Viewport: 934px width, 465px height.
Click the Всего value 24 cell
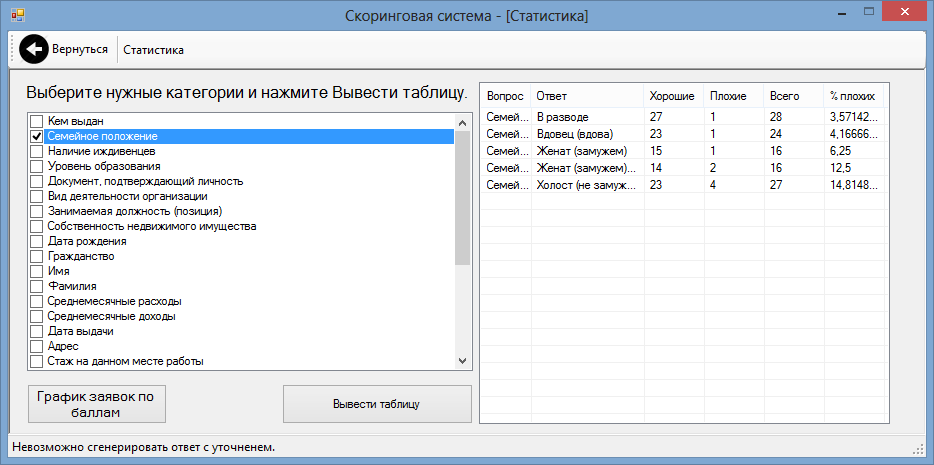click(x=794, y=134)
